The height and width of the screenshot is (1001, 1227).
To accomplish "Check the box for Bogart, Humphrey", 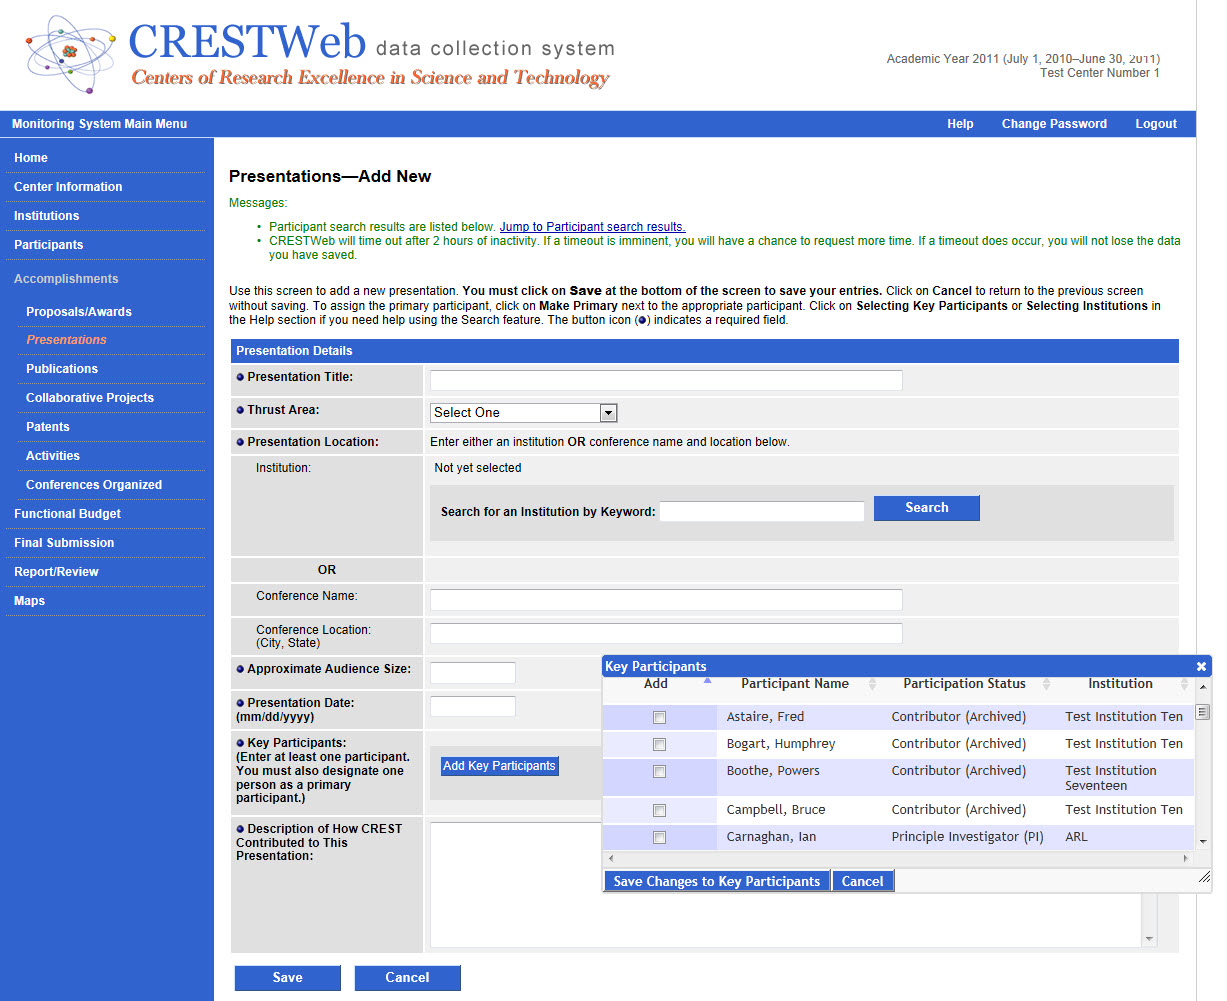I will click(659, 744).
